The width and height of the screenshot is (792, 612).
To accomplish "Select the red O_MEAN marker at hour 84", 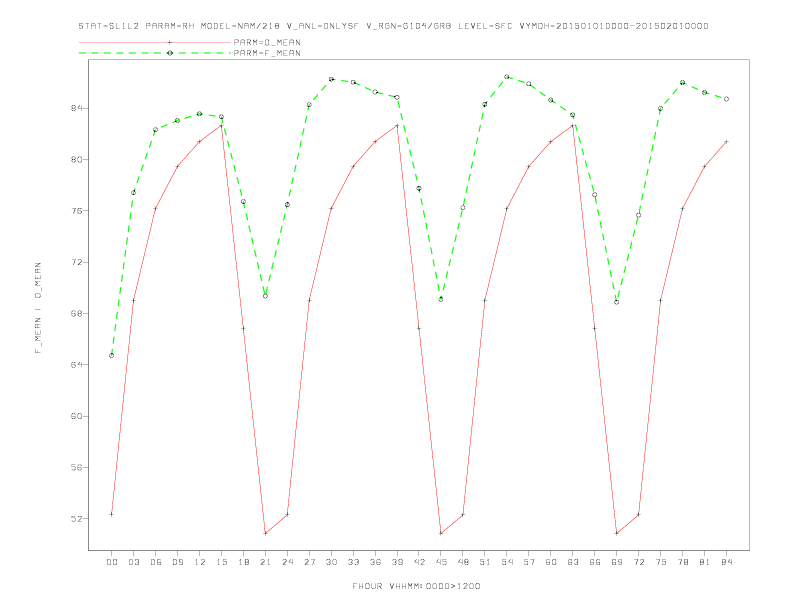I will (726, 142).
